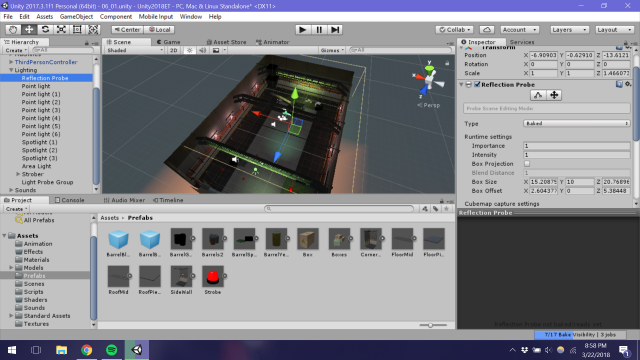Viewport: 640px width, 360px height.
Task: Toggle scene lighting sun icon
Action: (189, 50)
